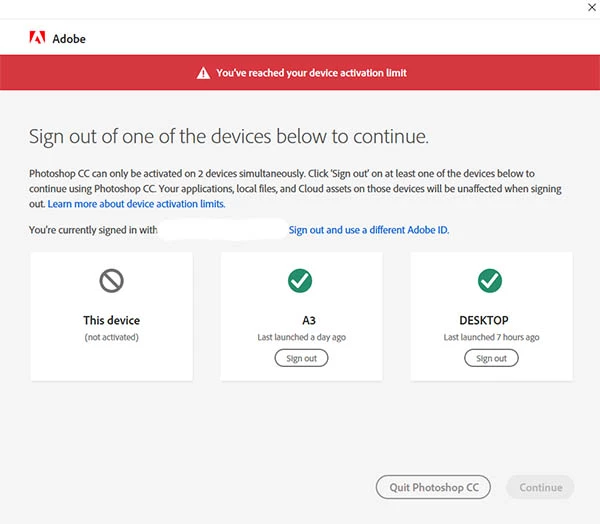The width and height of the screenshot is (600, 524).
Task: Click the green checkmark icon above A3
Action: tap(300, 281)
